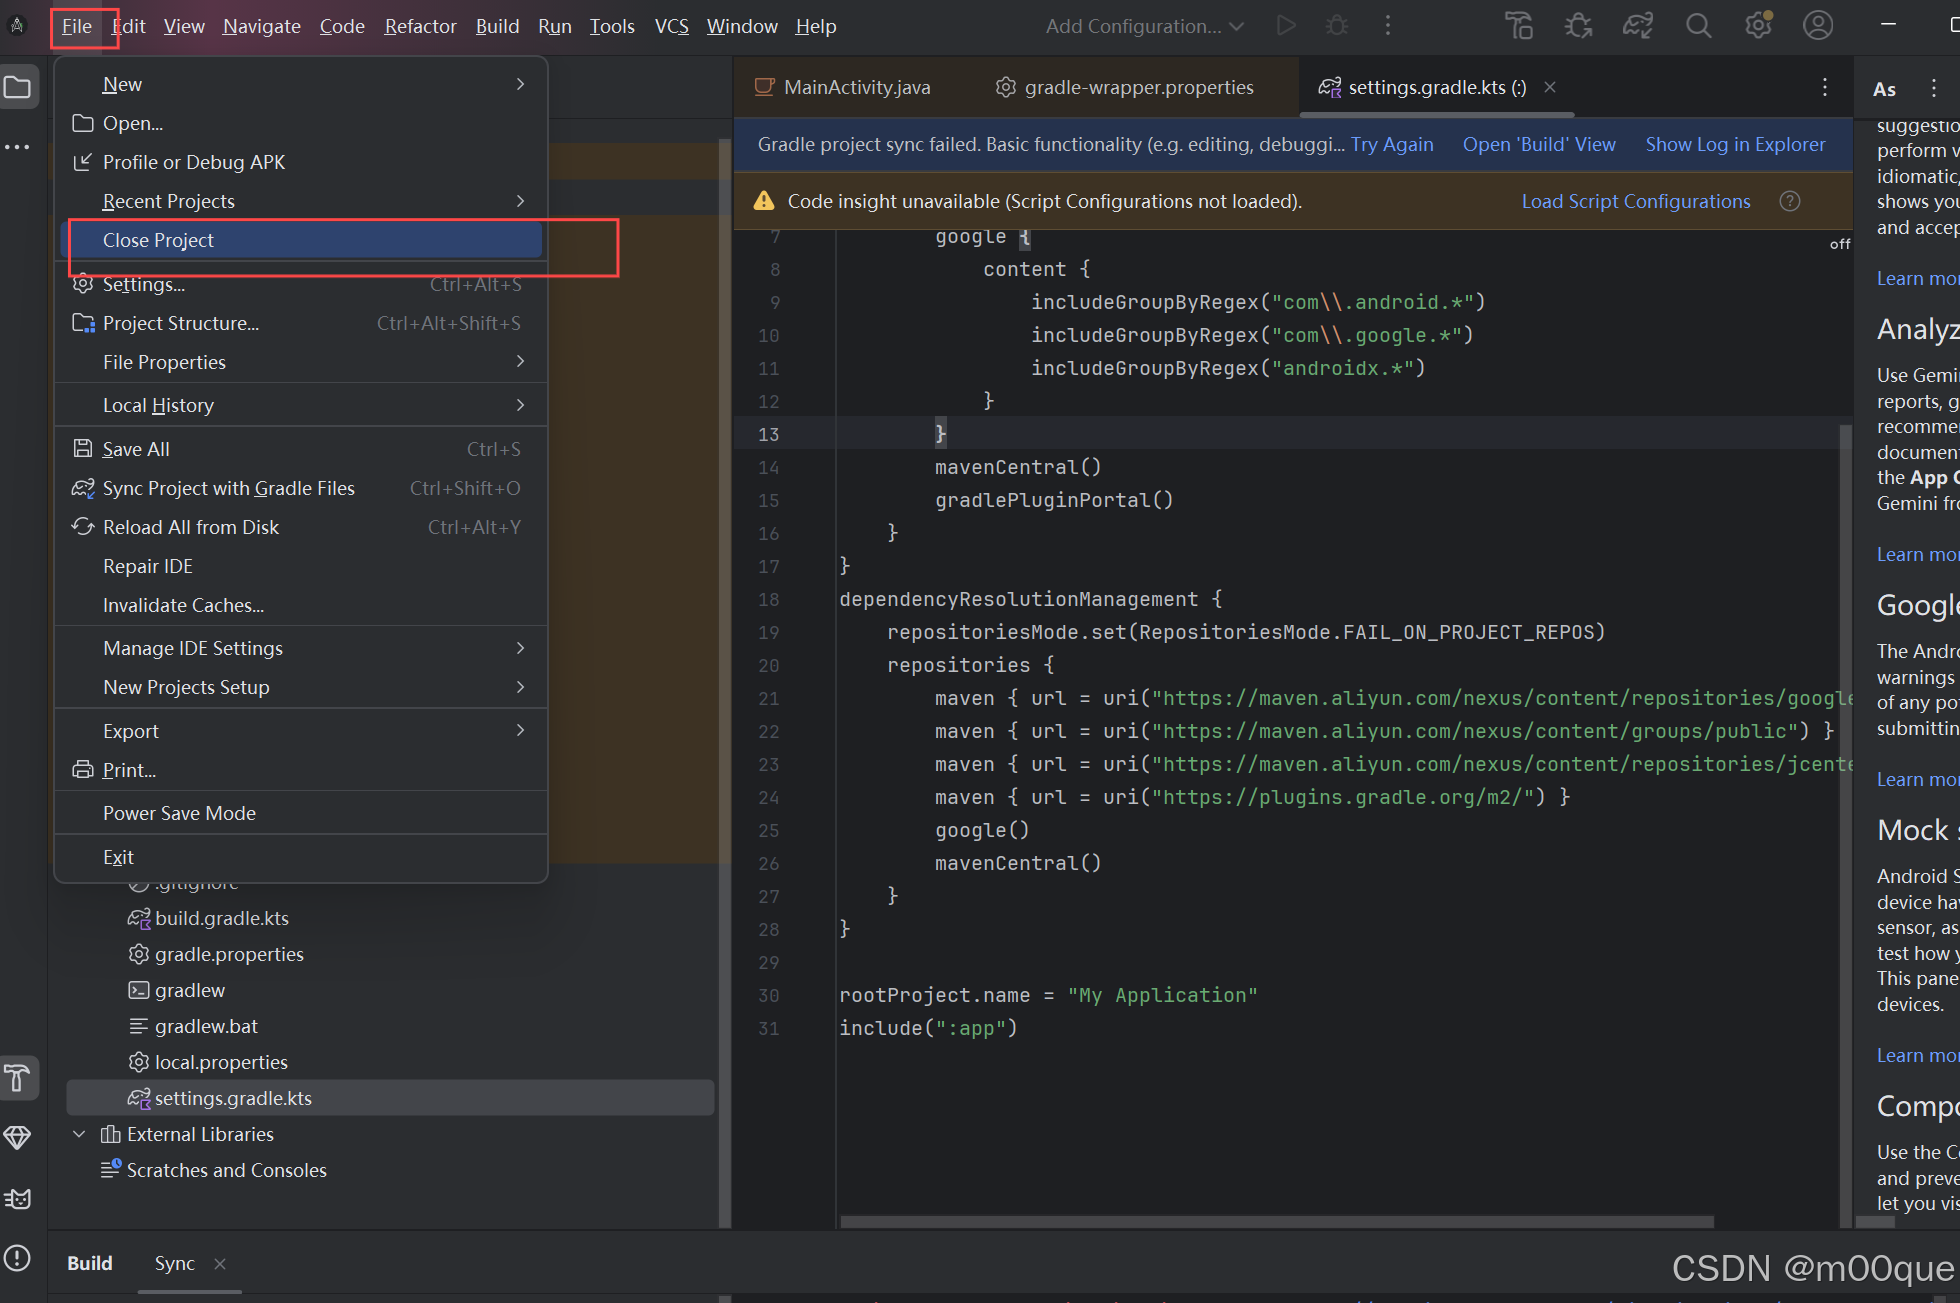
Task: Switch to the MainActivity.java tab
Action: pos(855,87)
